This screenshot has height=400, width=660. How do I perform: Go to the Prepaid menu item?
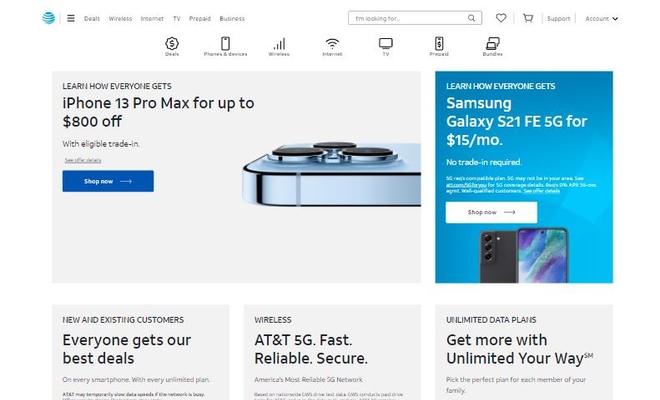[x=200, y=19]
